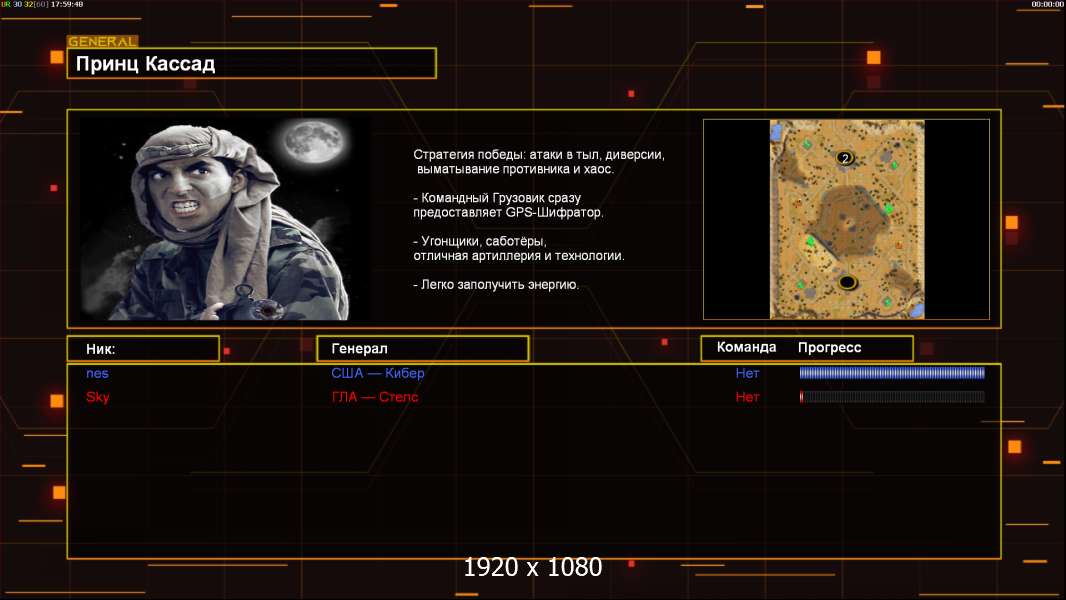Click the 00:00:00 timer in the corner

(1047, 4)
